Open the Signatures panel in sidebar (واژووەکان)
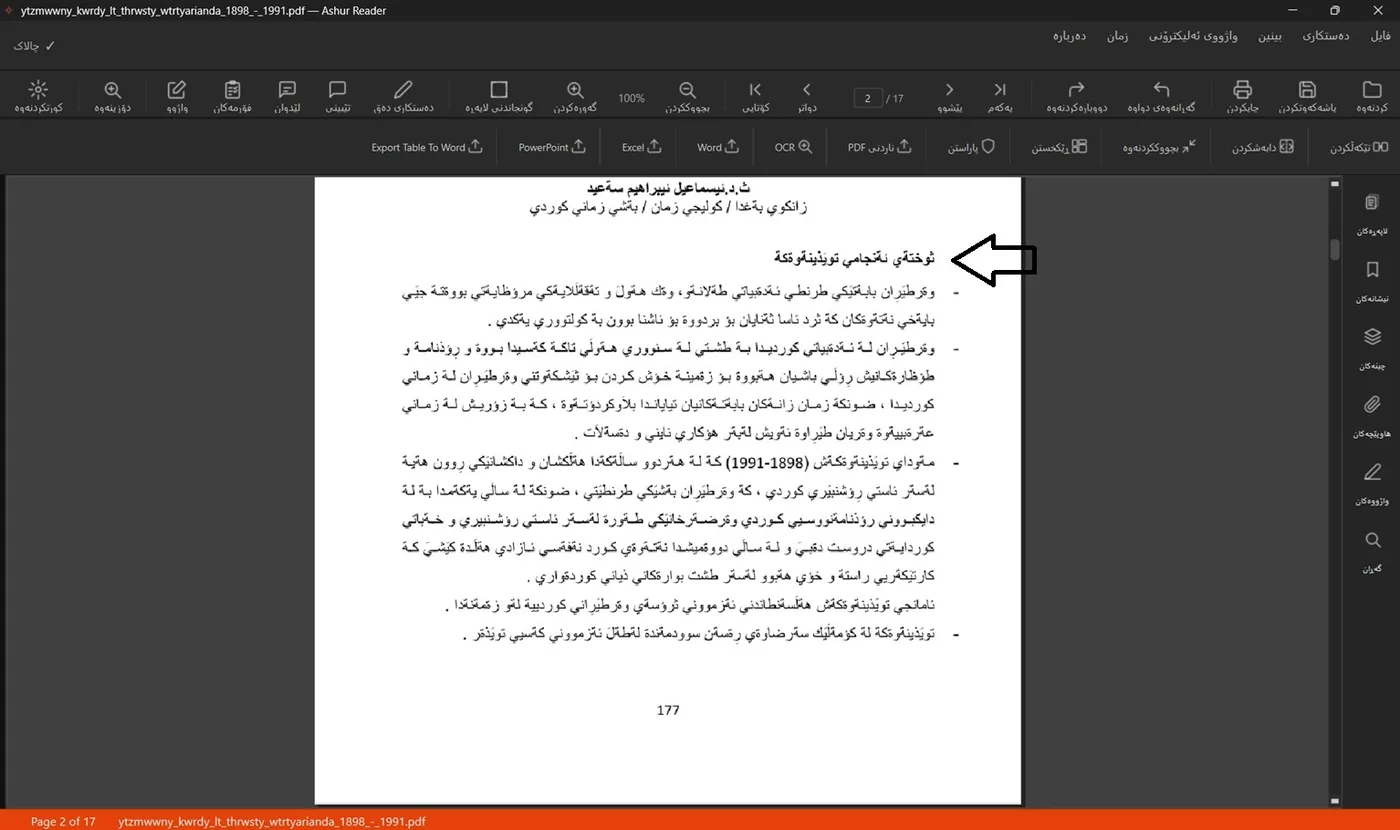The image size is (1400, 830). tap(1372, 484)
